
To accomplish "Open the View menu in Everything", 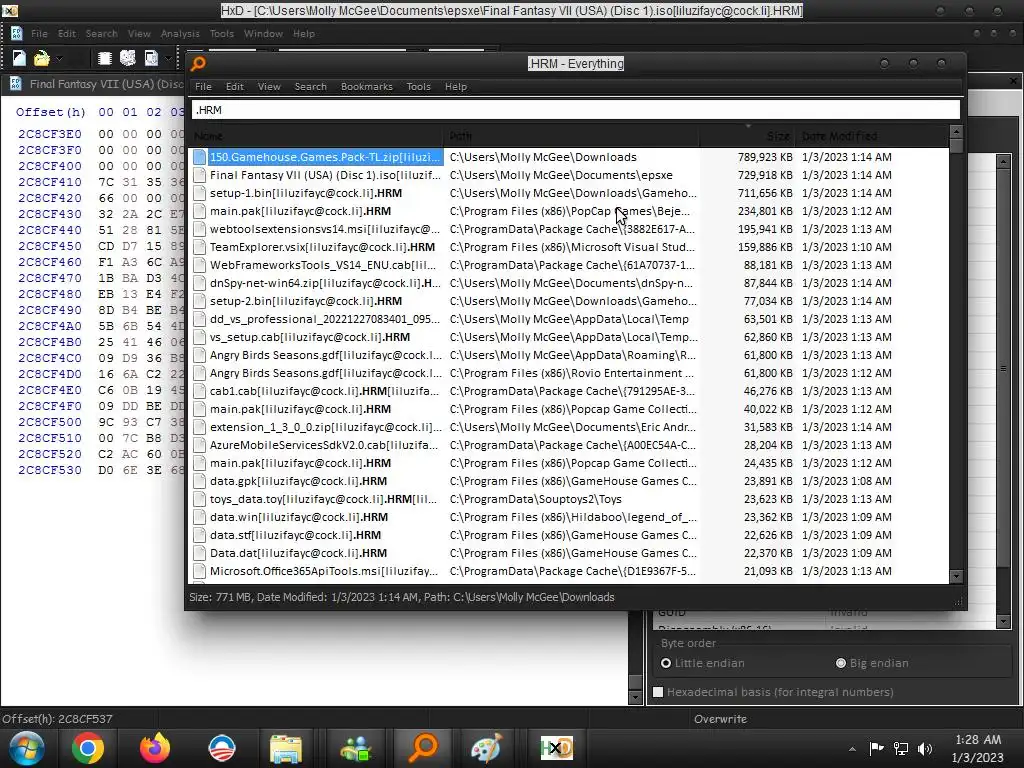I will click(x=269, y=86).
